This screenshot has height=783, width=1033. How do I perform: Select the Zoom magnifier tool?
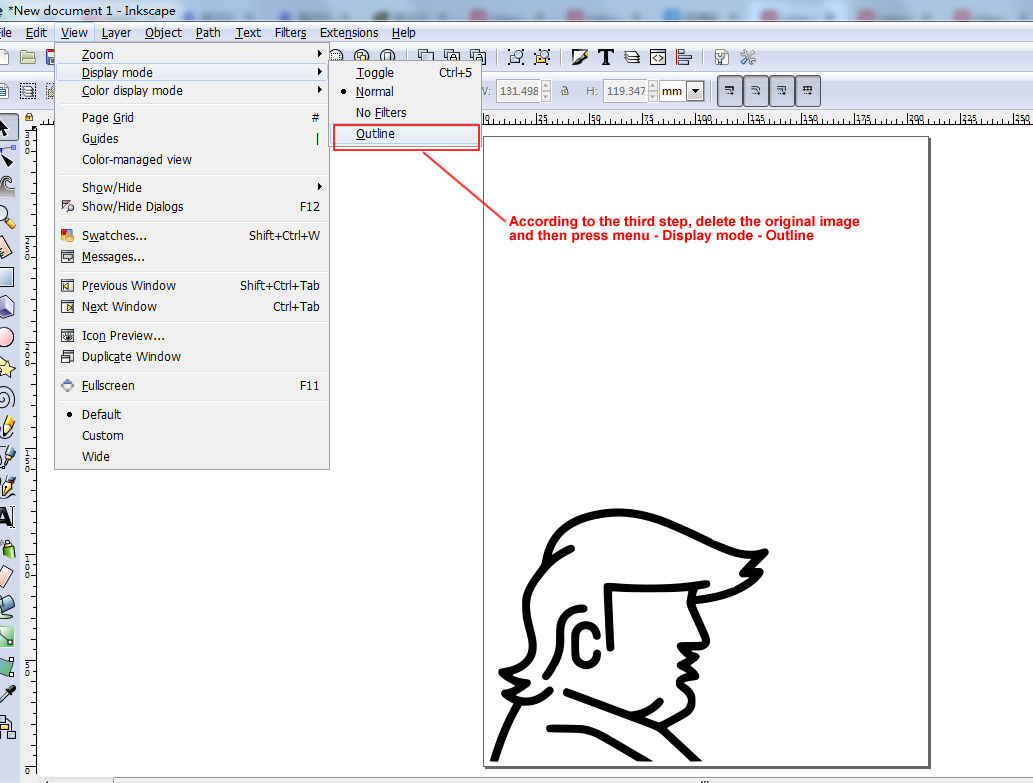pyautogui.click(x=6, y=216)
